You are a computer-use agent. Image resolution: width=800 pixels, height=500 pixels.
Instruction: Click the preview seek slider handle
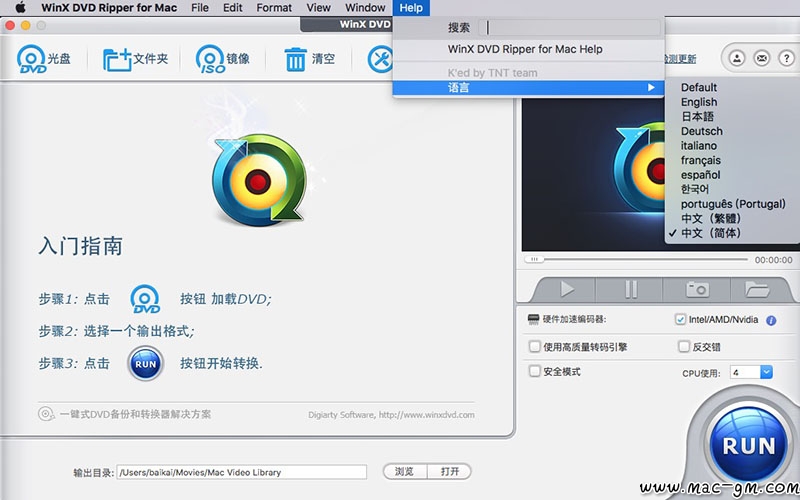[534, 259]
